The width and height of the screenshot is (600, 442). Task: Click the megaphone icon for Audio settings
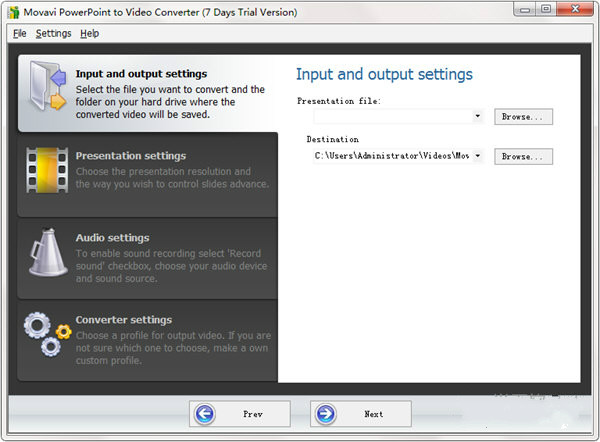[47, 254]
